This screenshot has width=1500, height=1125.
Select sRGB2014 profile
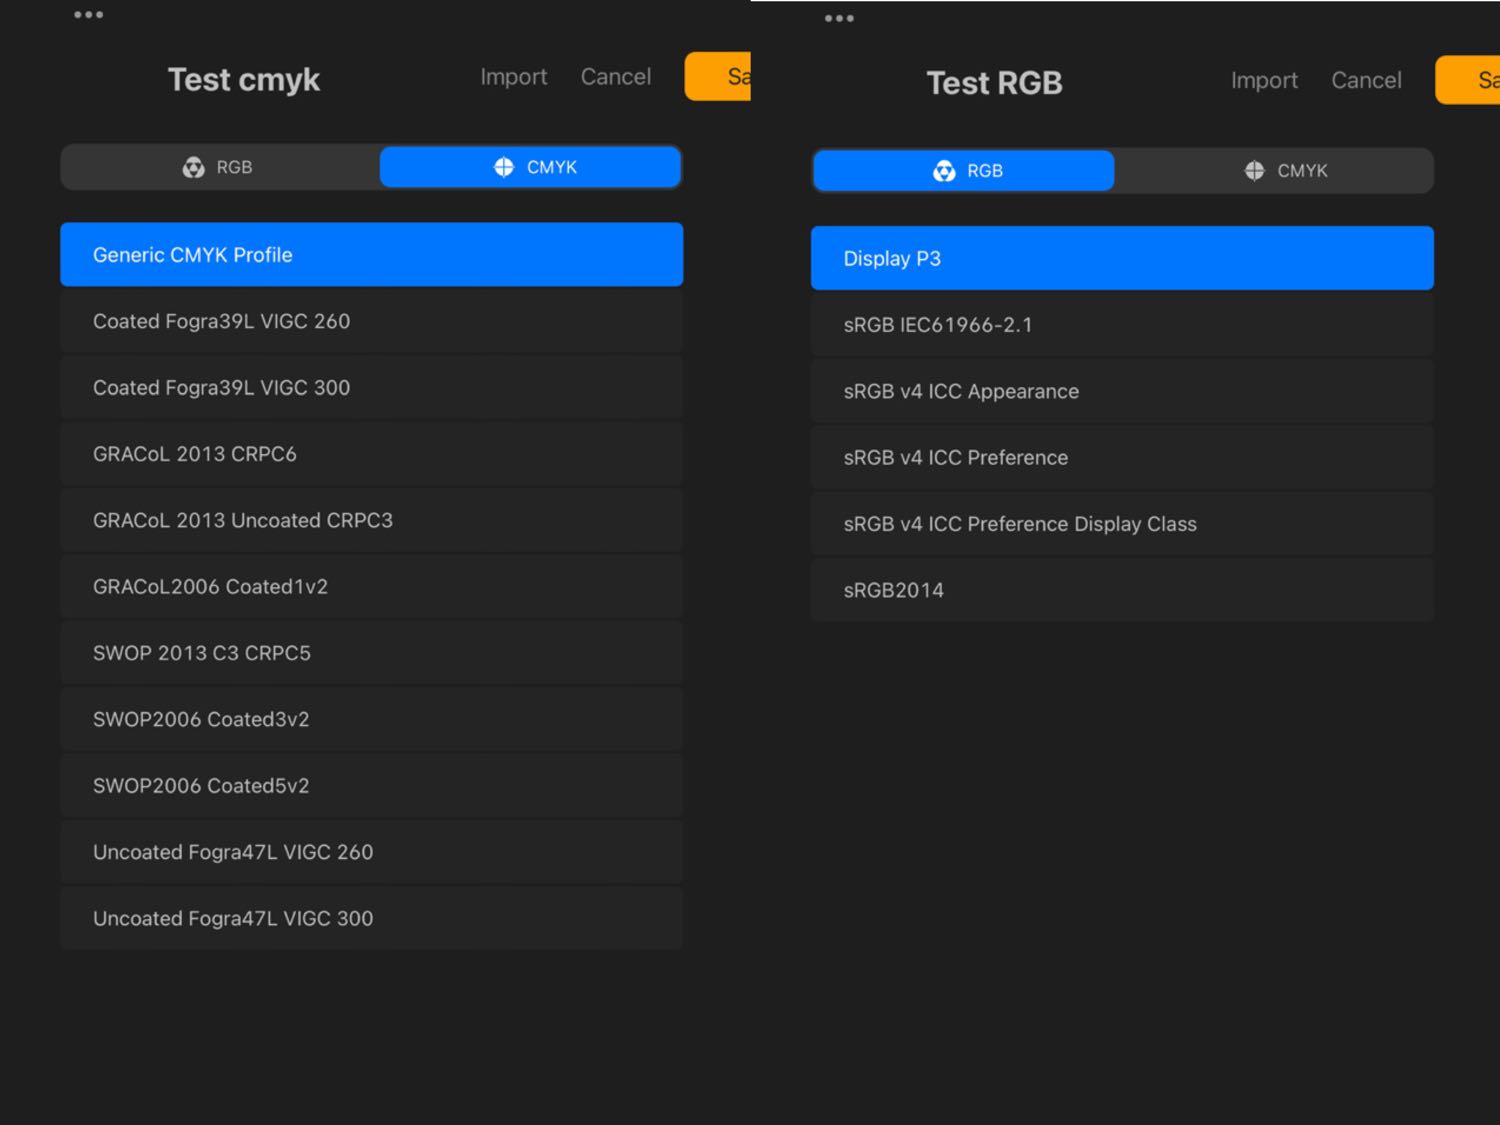(x=1122, y=590)
